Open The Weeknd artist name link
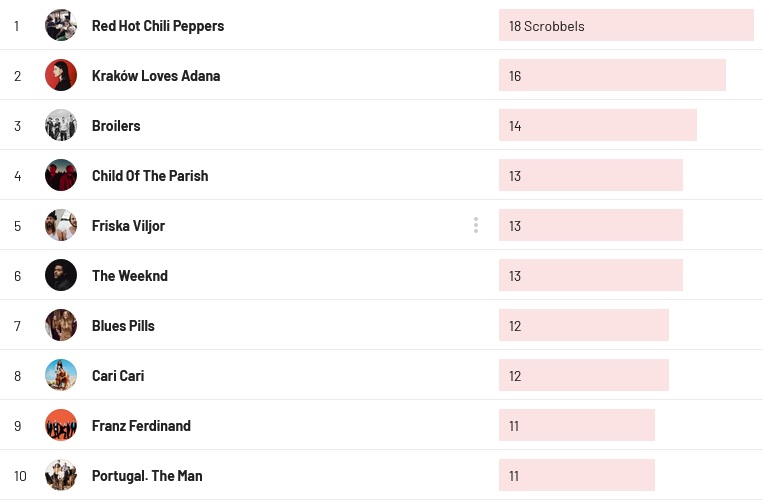Screen dimensions: 763x500 pyautogui.click(x=130, y=276)
